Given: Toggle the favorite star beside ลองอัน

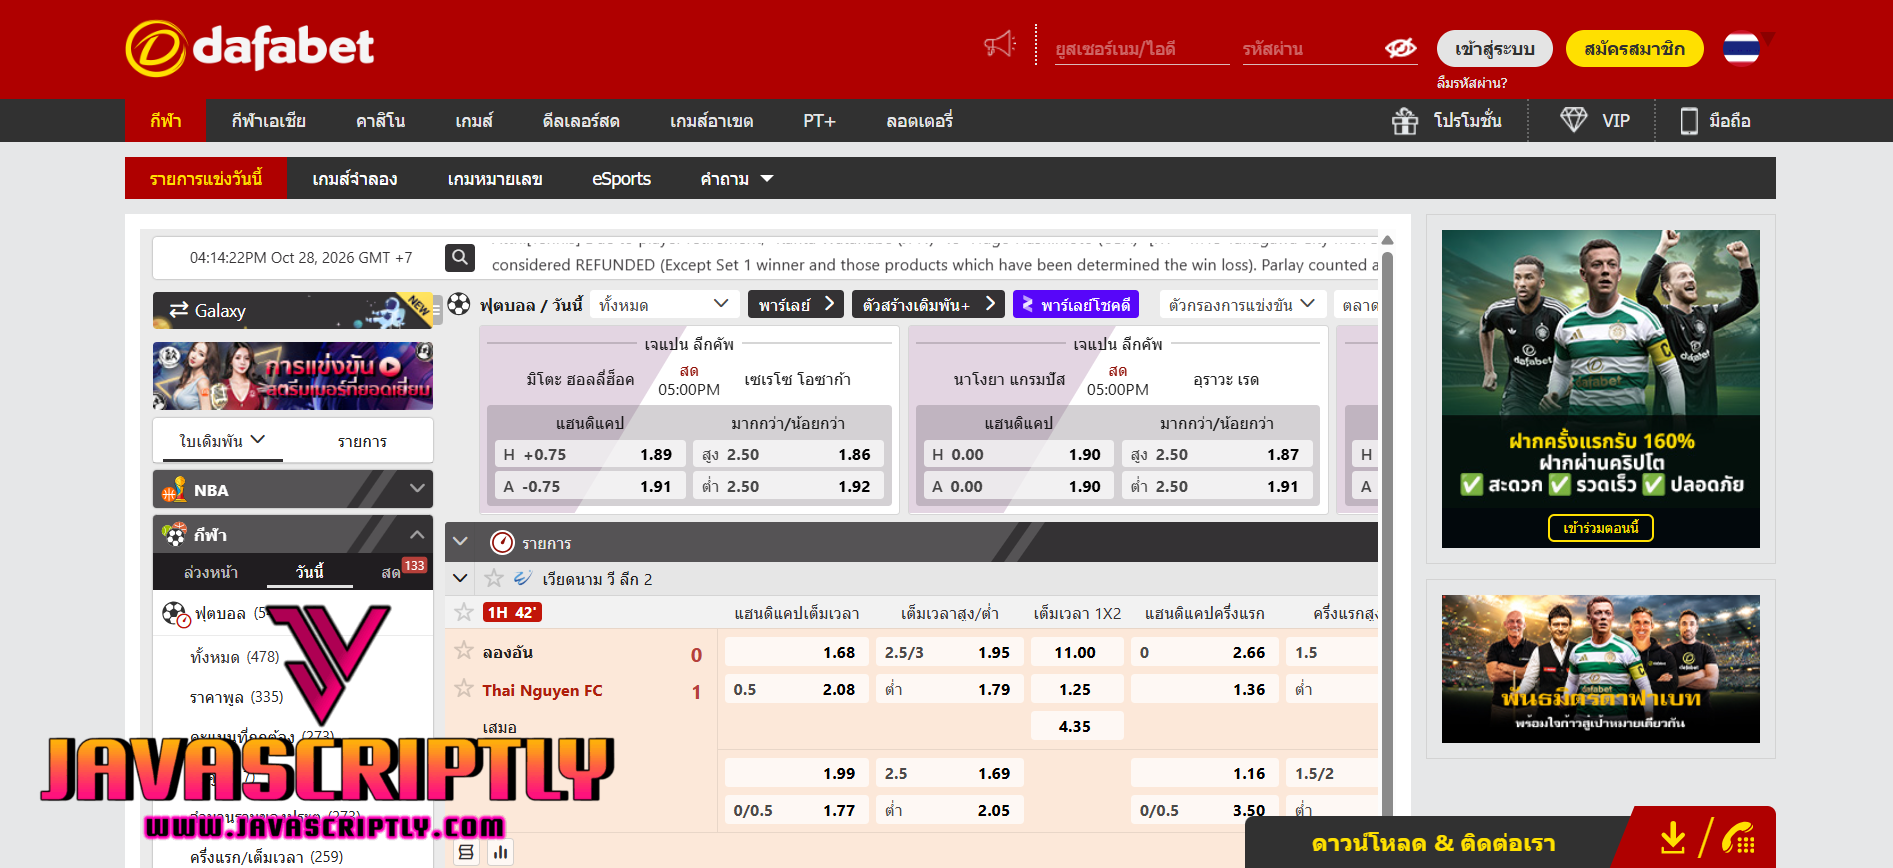Looking at the screenshot, I should pos(464,650).
